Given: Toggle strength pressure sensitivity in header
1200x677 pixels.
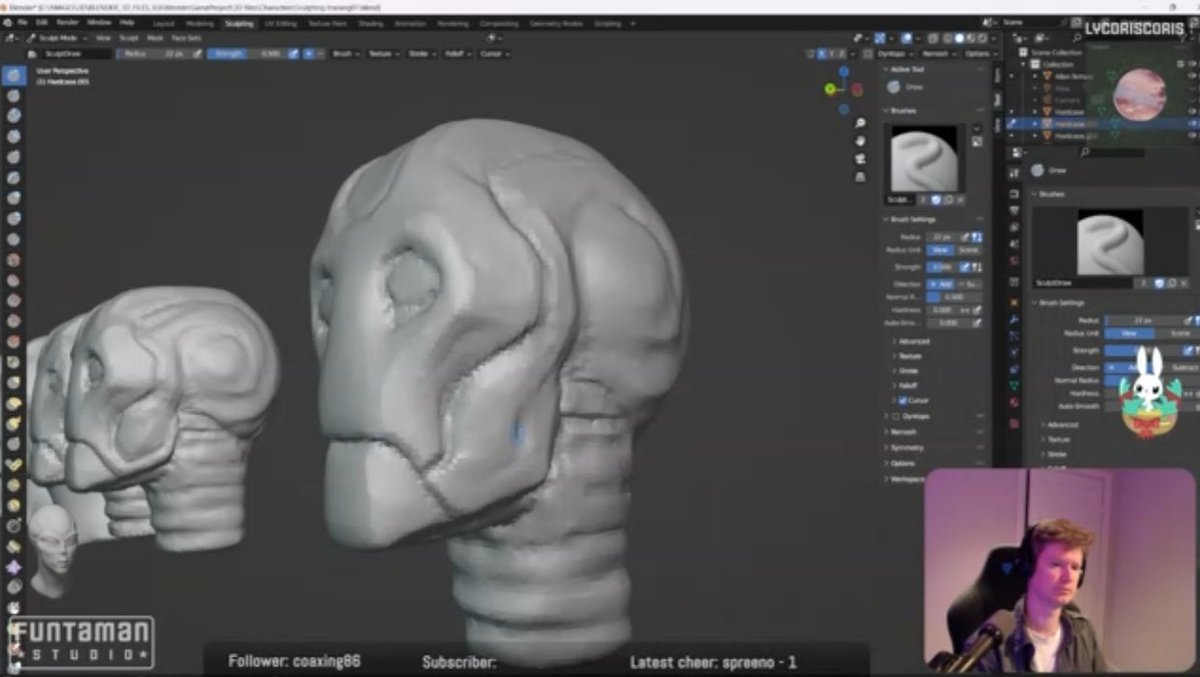Looking at the screenshot, I should pyautogui.click(x=293, y=53).
